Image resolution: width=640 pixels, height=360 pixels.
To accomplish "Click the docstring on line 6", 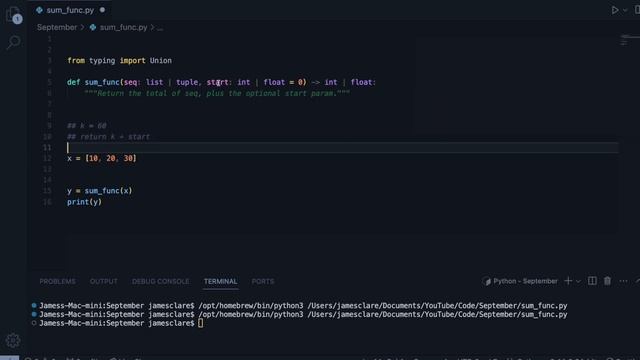I will coord(217,93).
